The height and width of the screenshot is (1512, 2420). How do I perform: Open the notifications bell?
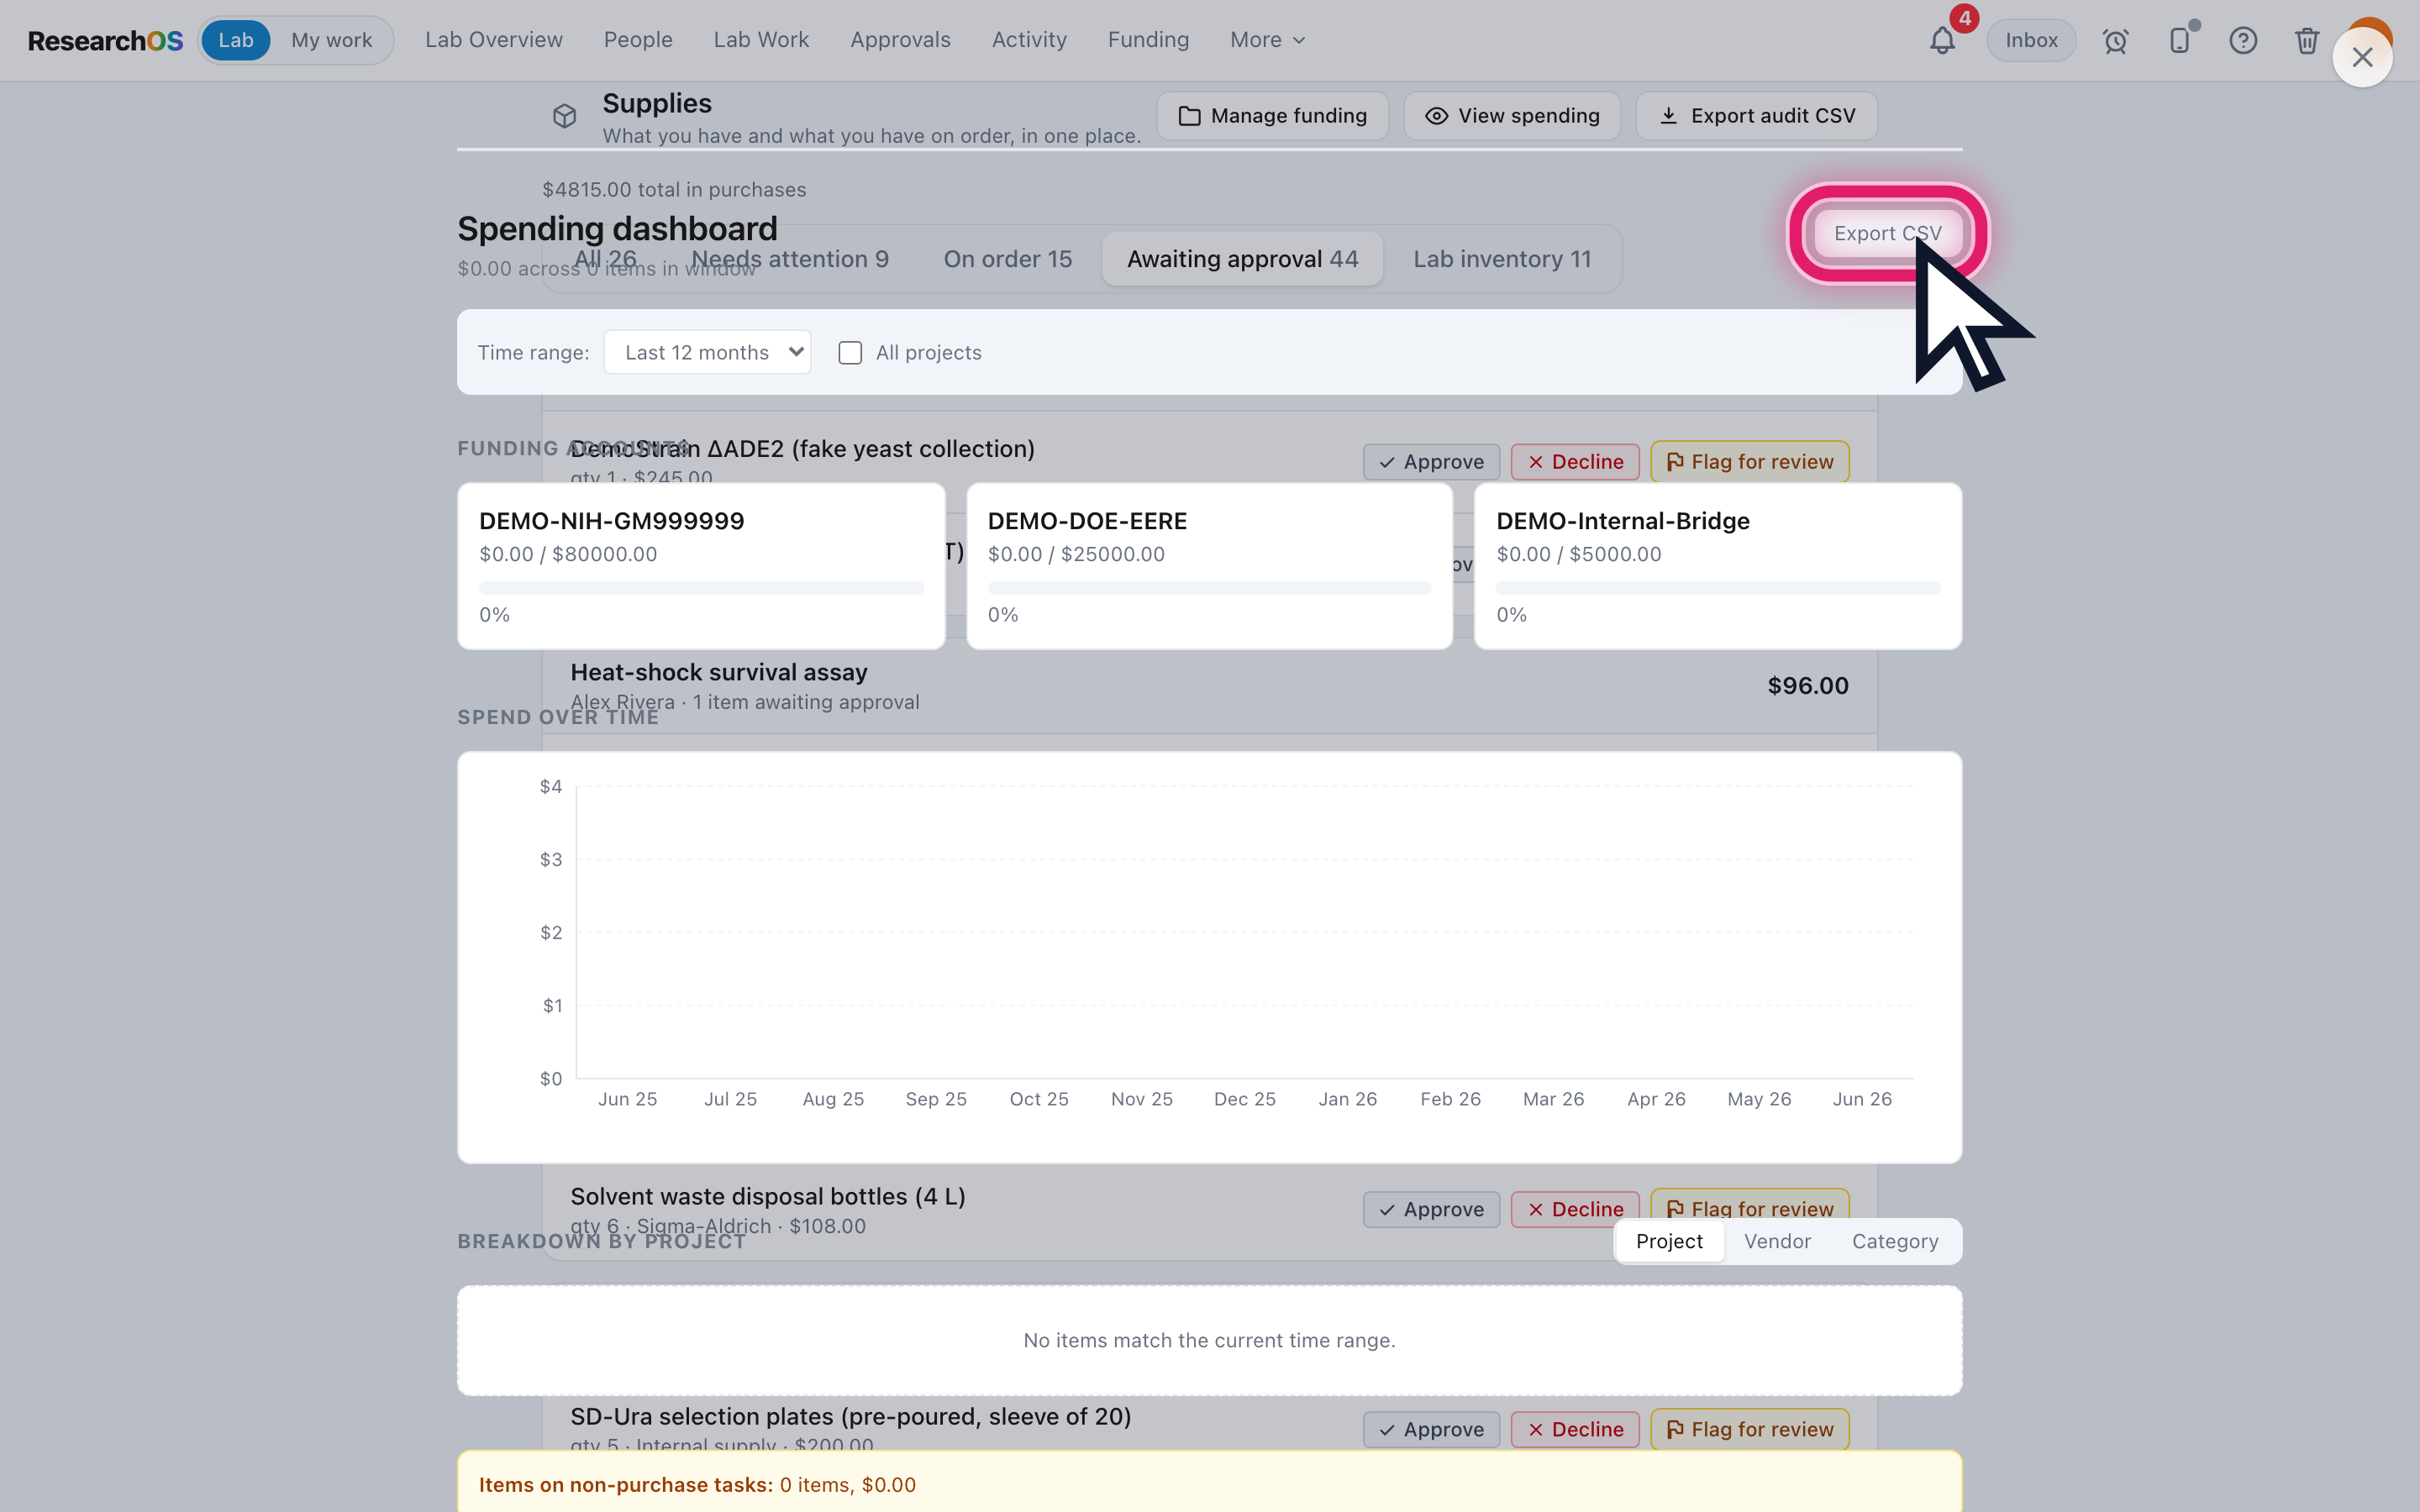point(1942,40)
